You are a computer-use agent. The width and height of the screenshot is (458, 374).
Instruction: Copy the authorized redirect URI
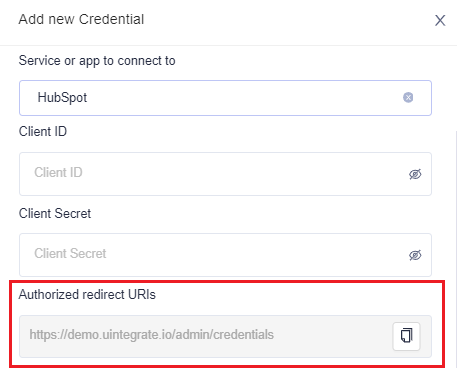[x=406, y=336]
